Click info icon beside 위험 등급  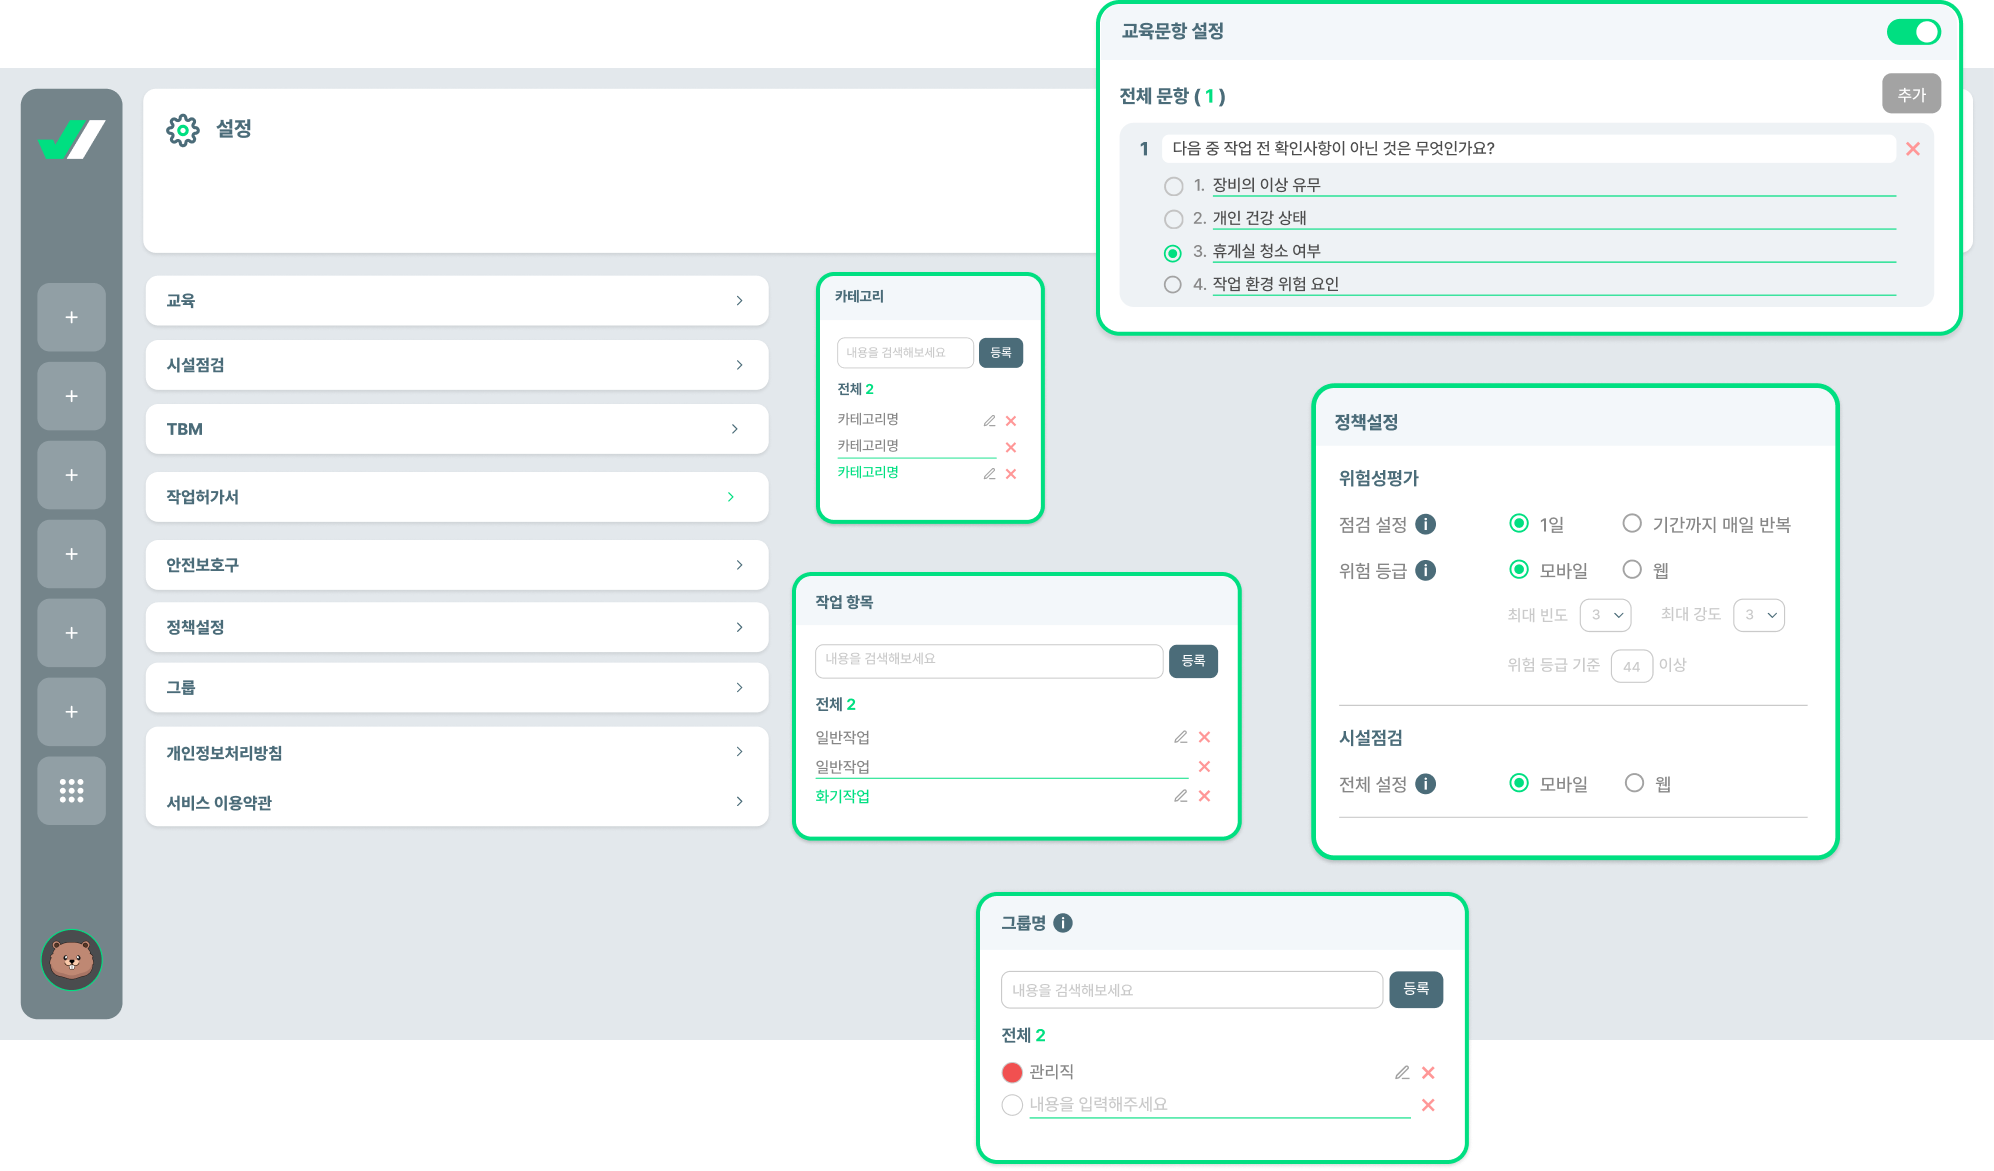pos(1426,570)
